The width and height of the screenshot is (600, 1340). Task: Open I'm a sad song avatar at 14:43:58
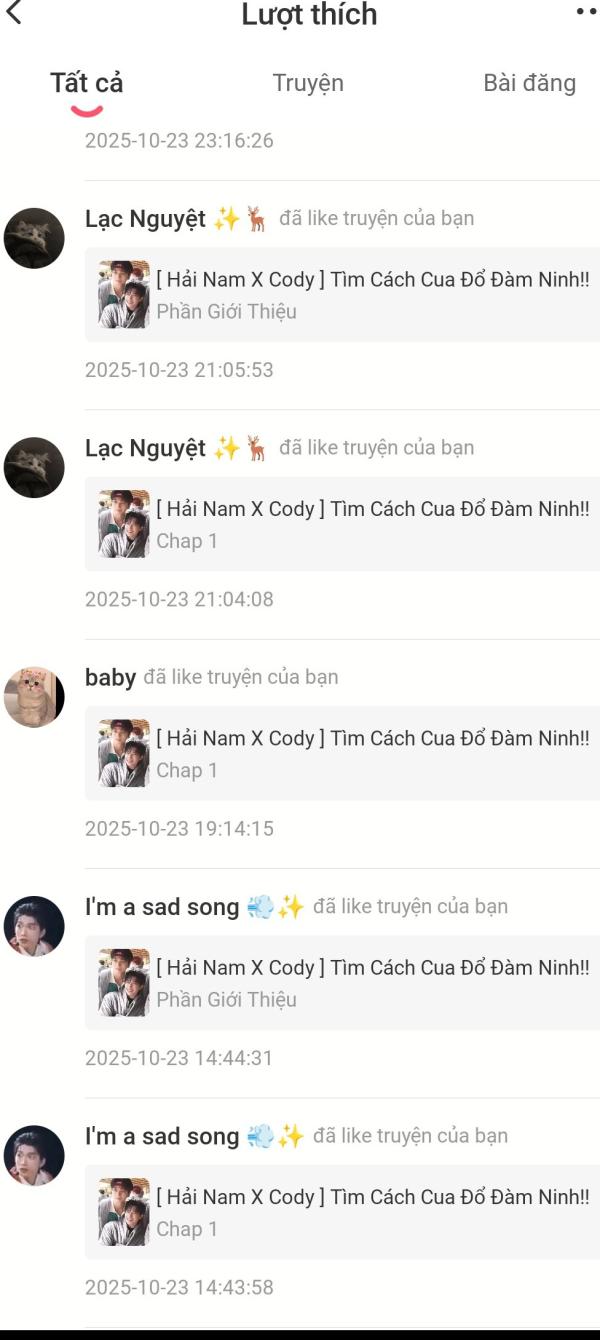point(34,1156)
